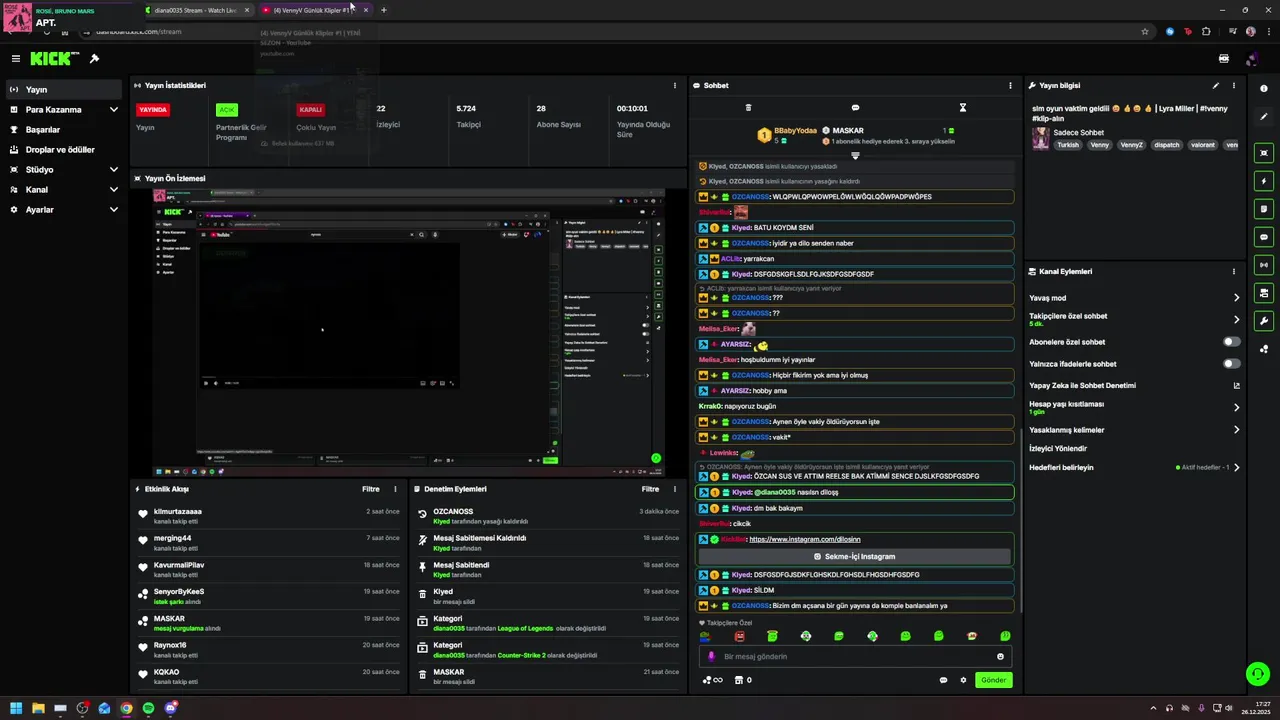Click the lightning bolt icon in right rail
1280x720 pixels.
pyautogui.click(x=1264, y=181)
